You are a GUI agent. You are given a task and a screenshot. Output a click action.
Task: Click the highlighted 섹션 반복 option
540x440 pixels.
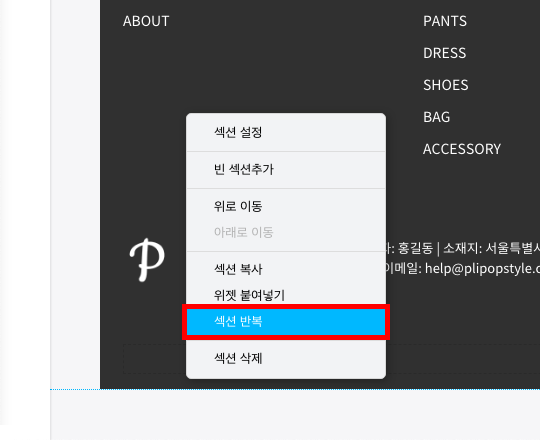[286, 322]
